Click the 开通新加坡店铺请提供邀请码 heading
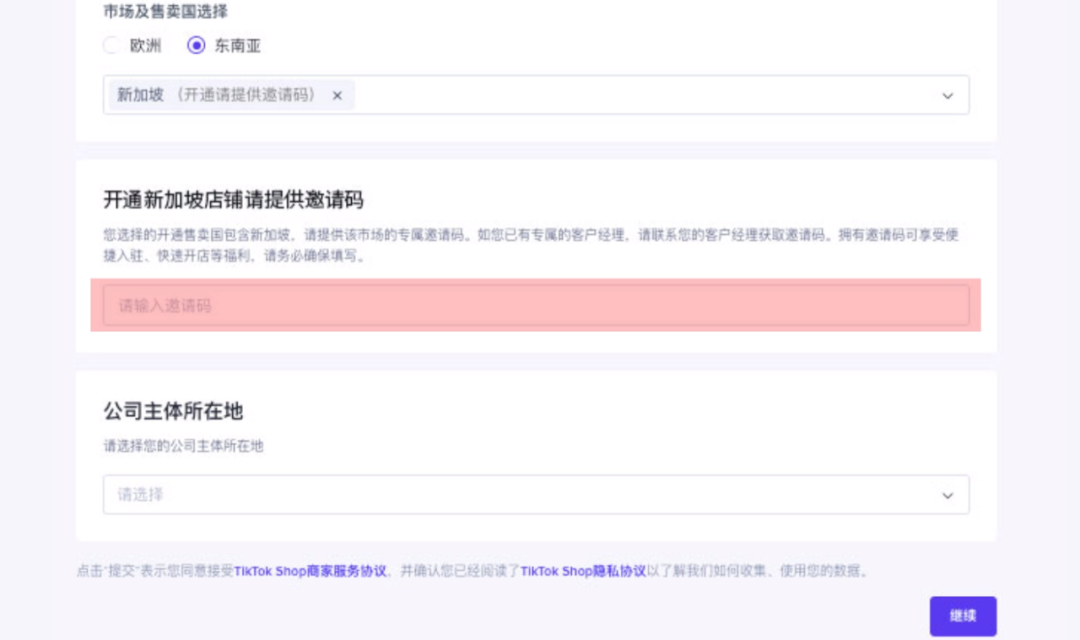The height and width of the screenshot is (640, 1080). pyautogui.click(x=232, y=200)
